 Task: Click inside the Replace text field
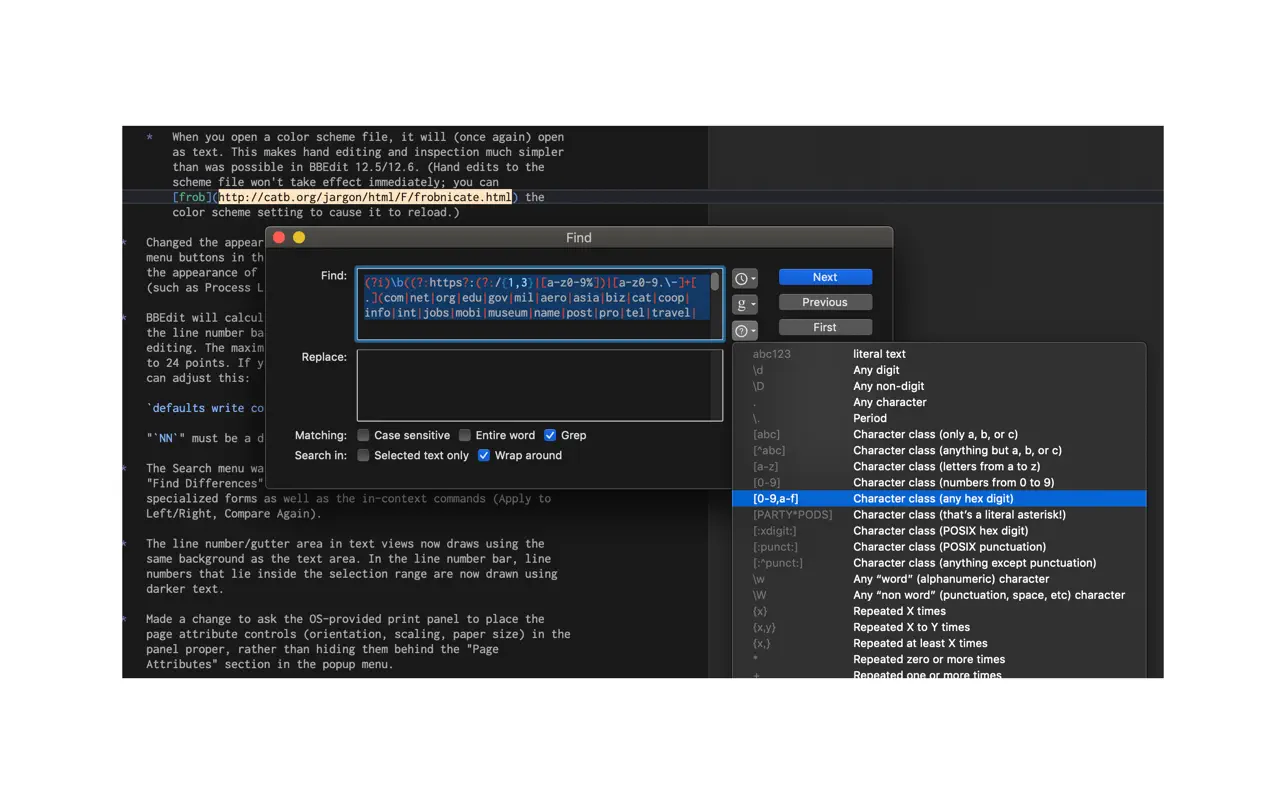540,385
